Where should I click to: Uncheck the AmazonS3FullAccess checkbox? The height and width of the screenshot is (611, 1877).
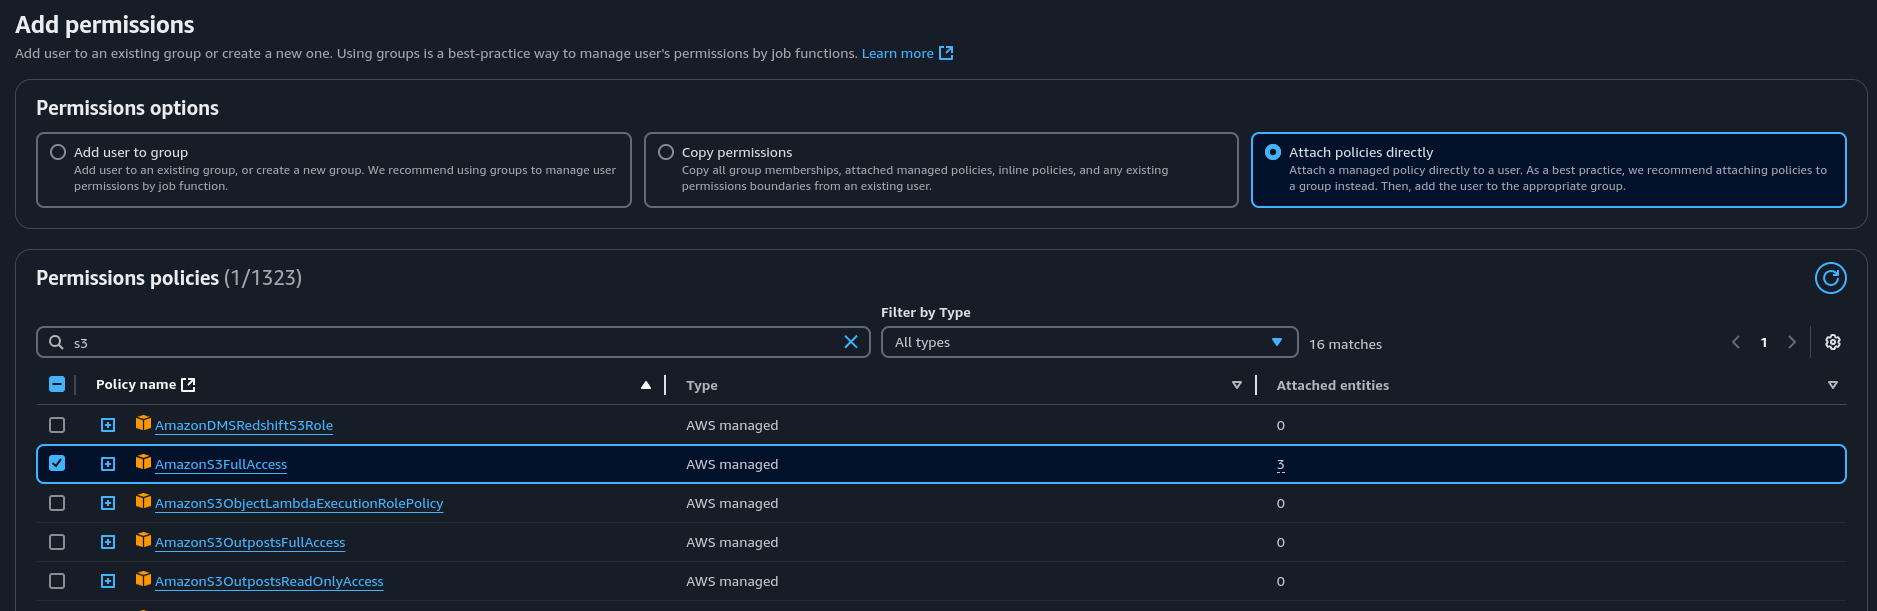(x=57, y=463)
